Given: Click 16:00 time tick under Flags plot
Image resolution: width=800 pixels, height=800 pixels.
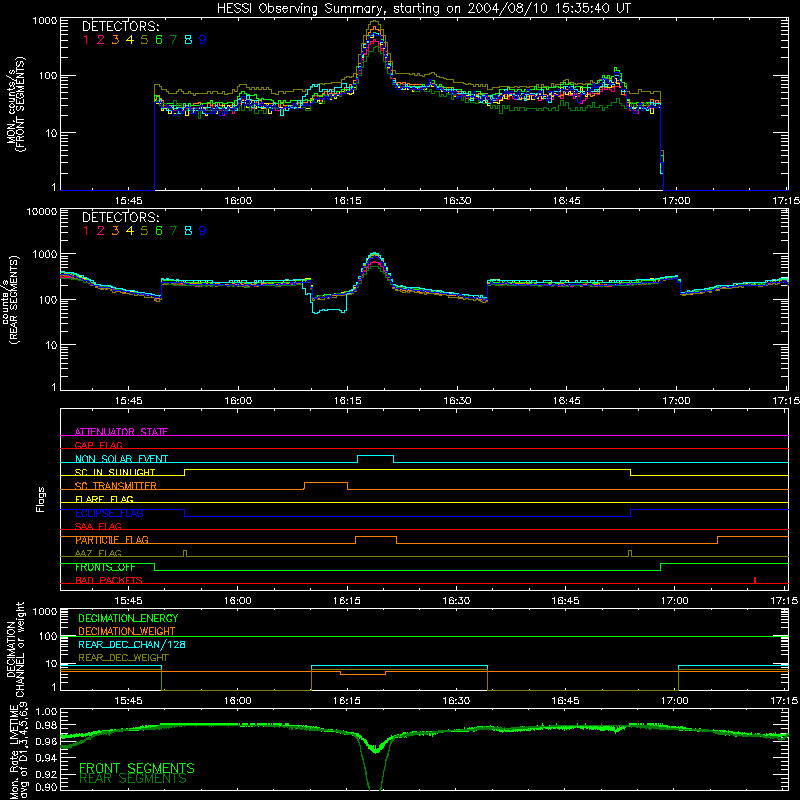Looking at the screenshot, I should [x=238, y=601].
